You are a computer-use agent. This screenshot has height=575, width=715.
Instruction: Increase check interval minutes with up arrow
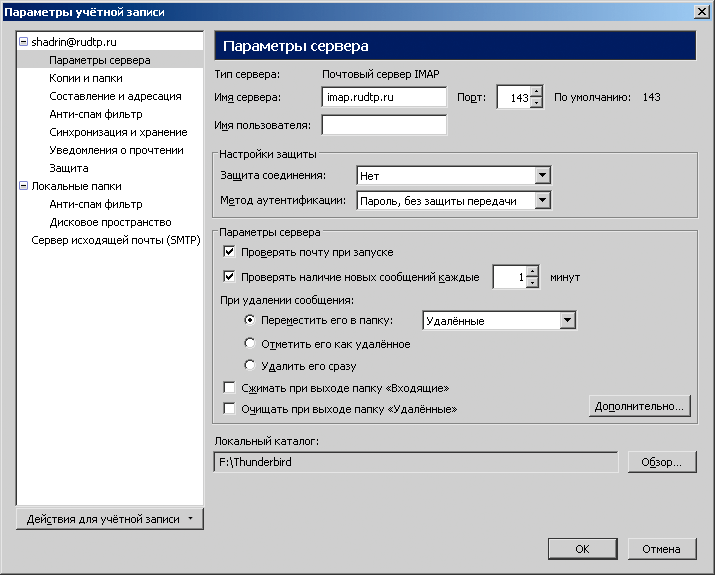tap(533, 271)
